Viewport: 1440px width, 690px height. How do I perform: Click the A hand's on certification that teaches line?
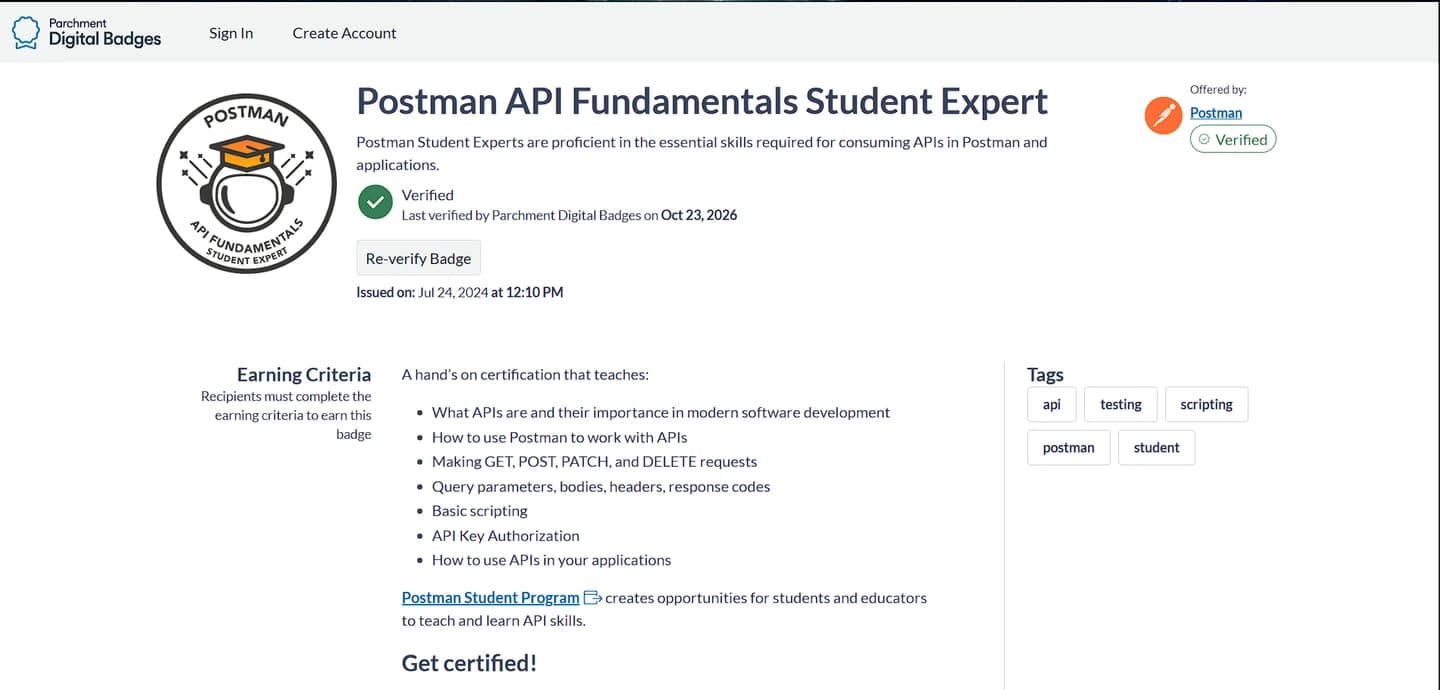(525, 375)
